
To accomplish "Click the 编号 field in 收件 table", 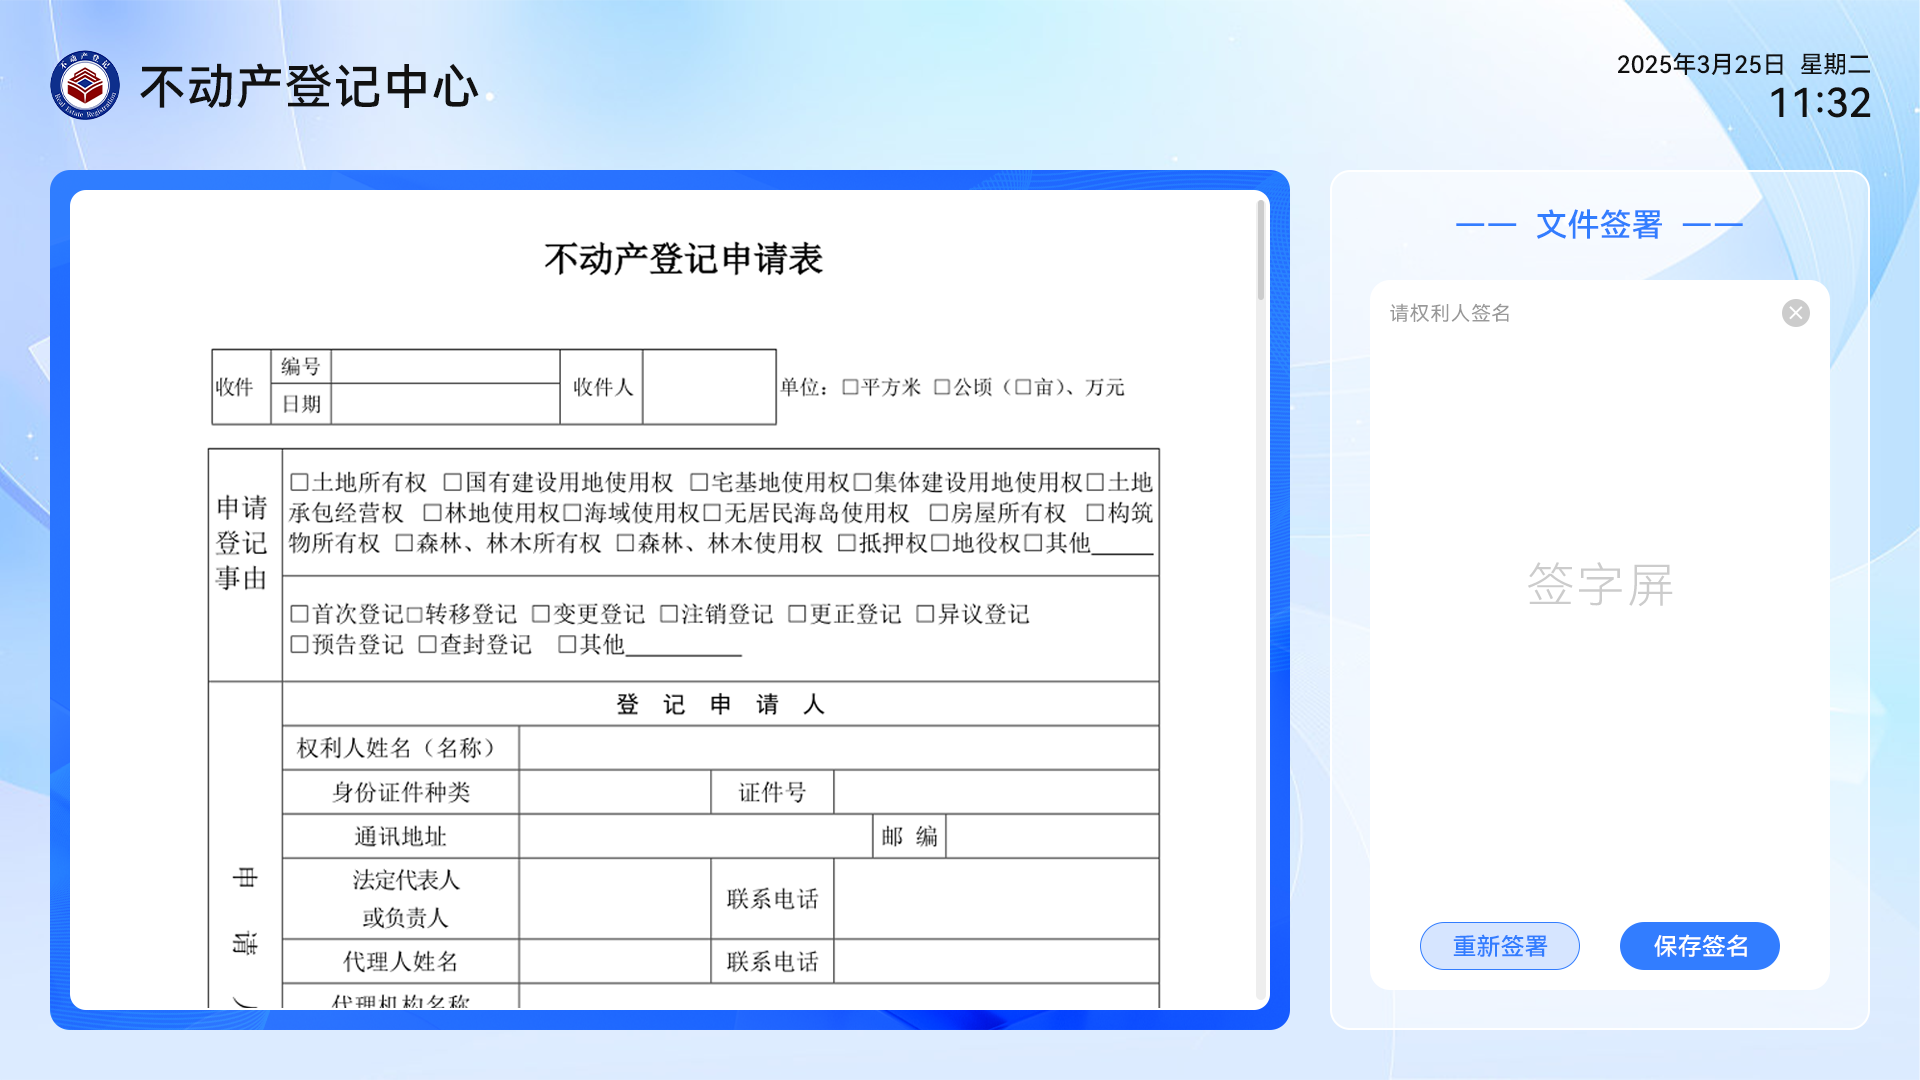I will point(445,367).
